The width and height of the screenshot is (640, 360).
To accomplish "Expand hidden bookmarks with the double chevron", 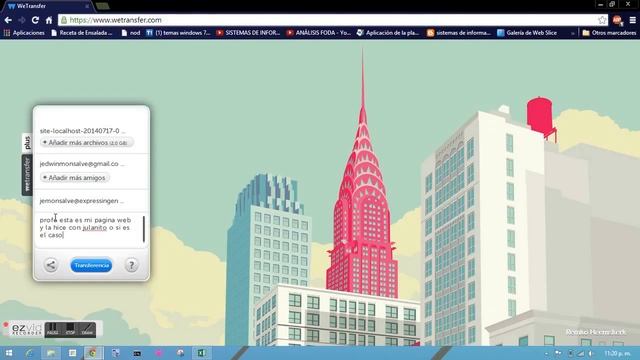I will (x=573, y=33).
